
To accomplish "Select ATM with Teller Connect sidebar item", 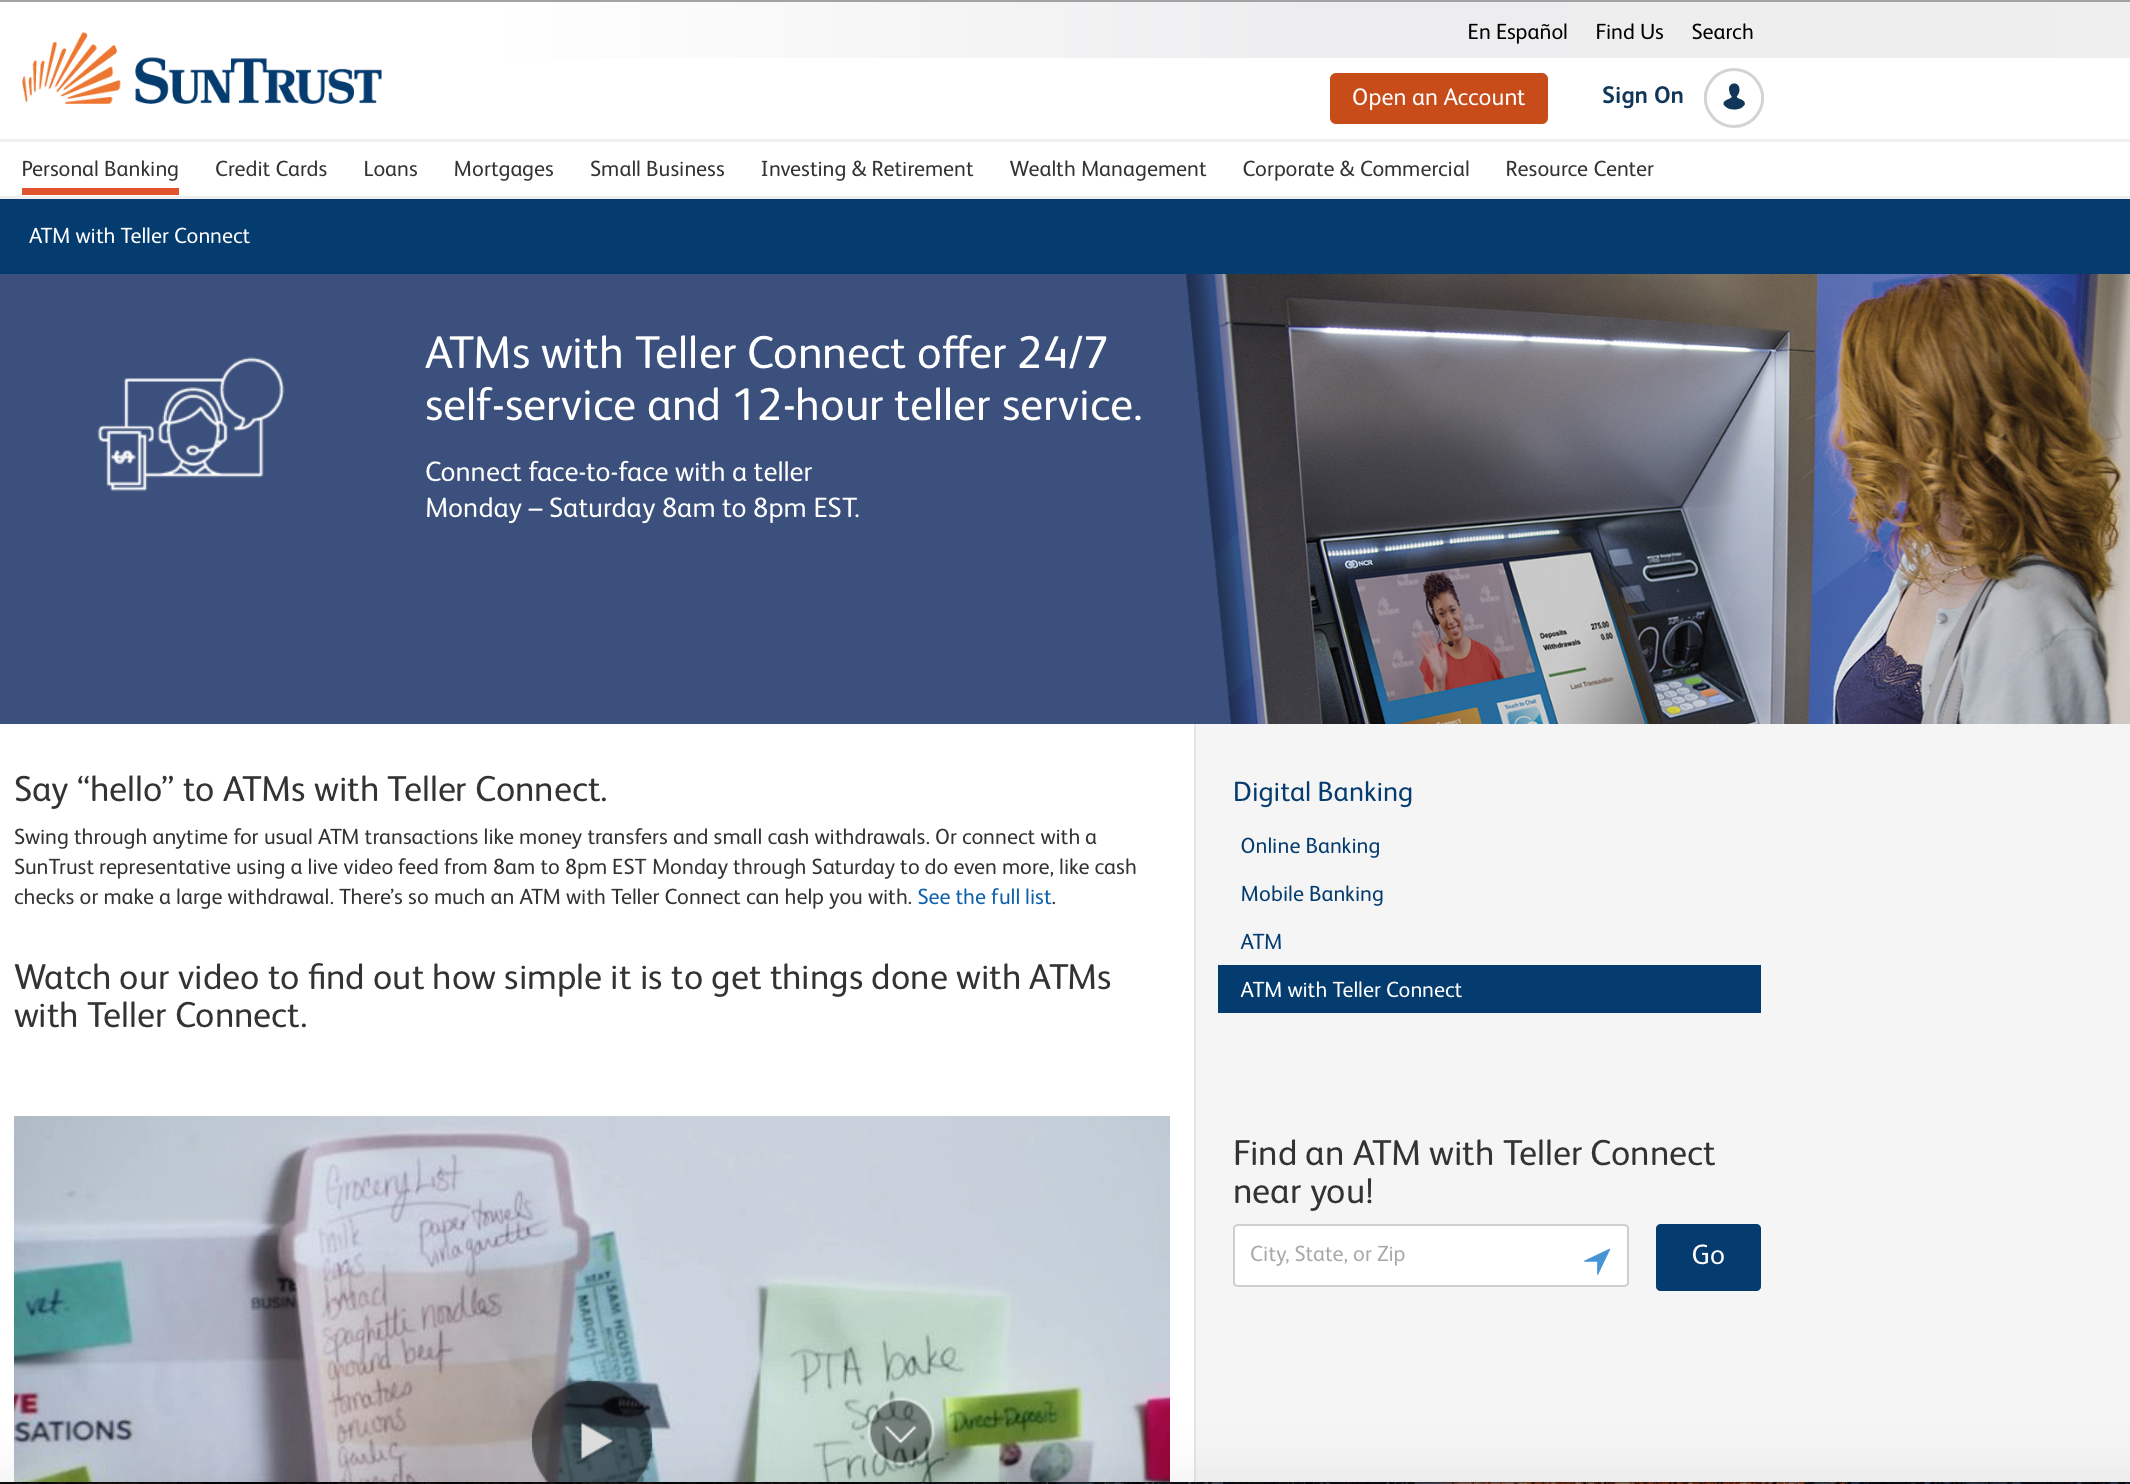I will point(1489,989).
